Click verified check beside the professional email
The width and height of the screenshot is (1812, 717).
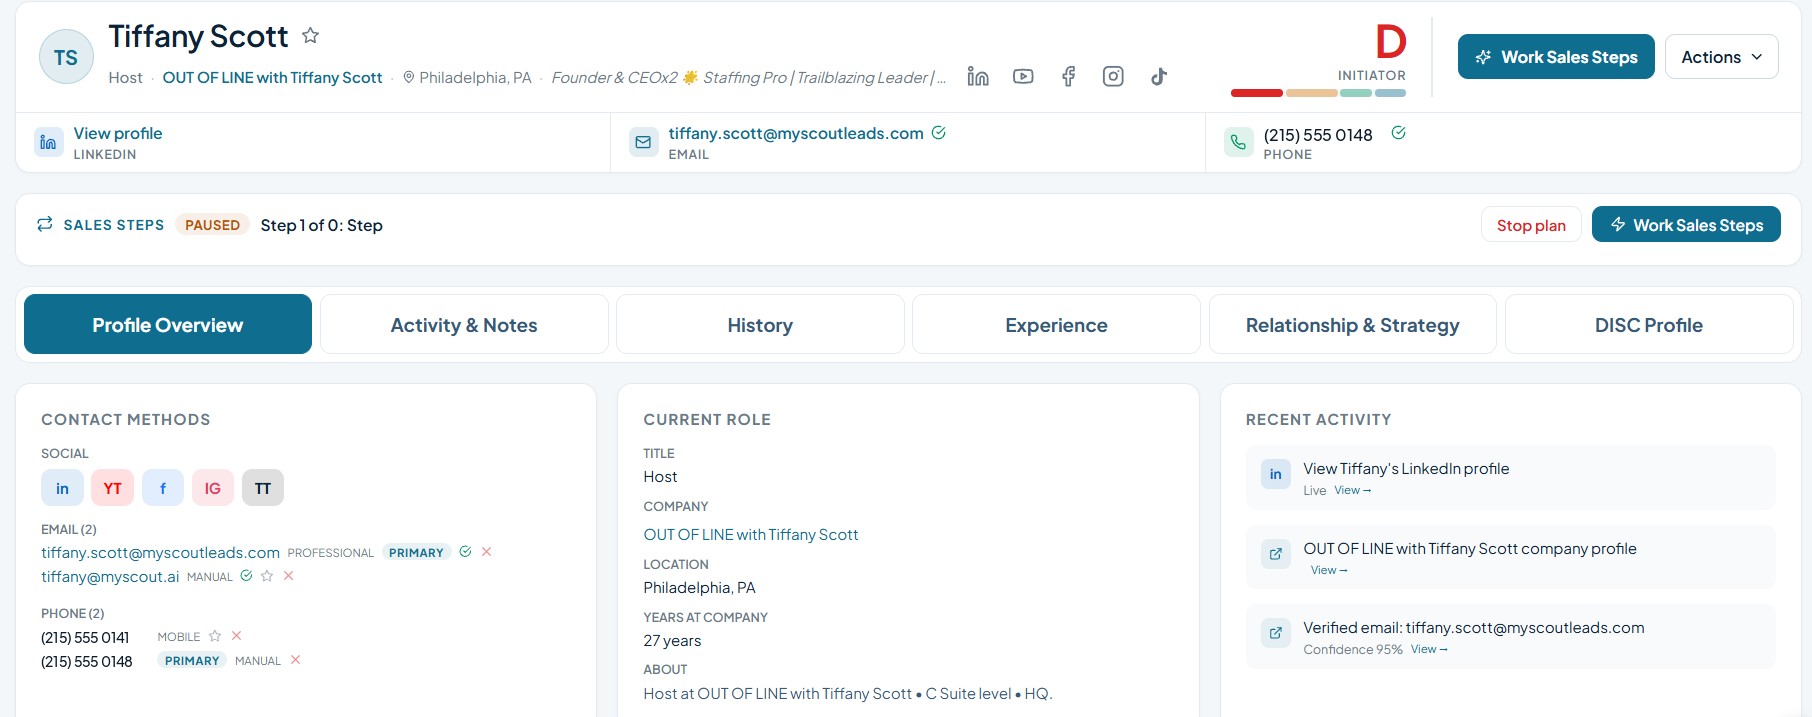pos(465,552)
